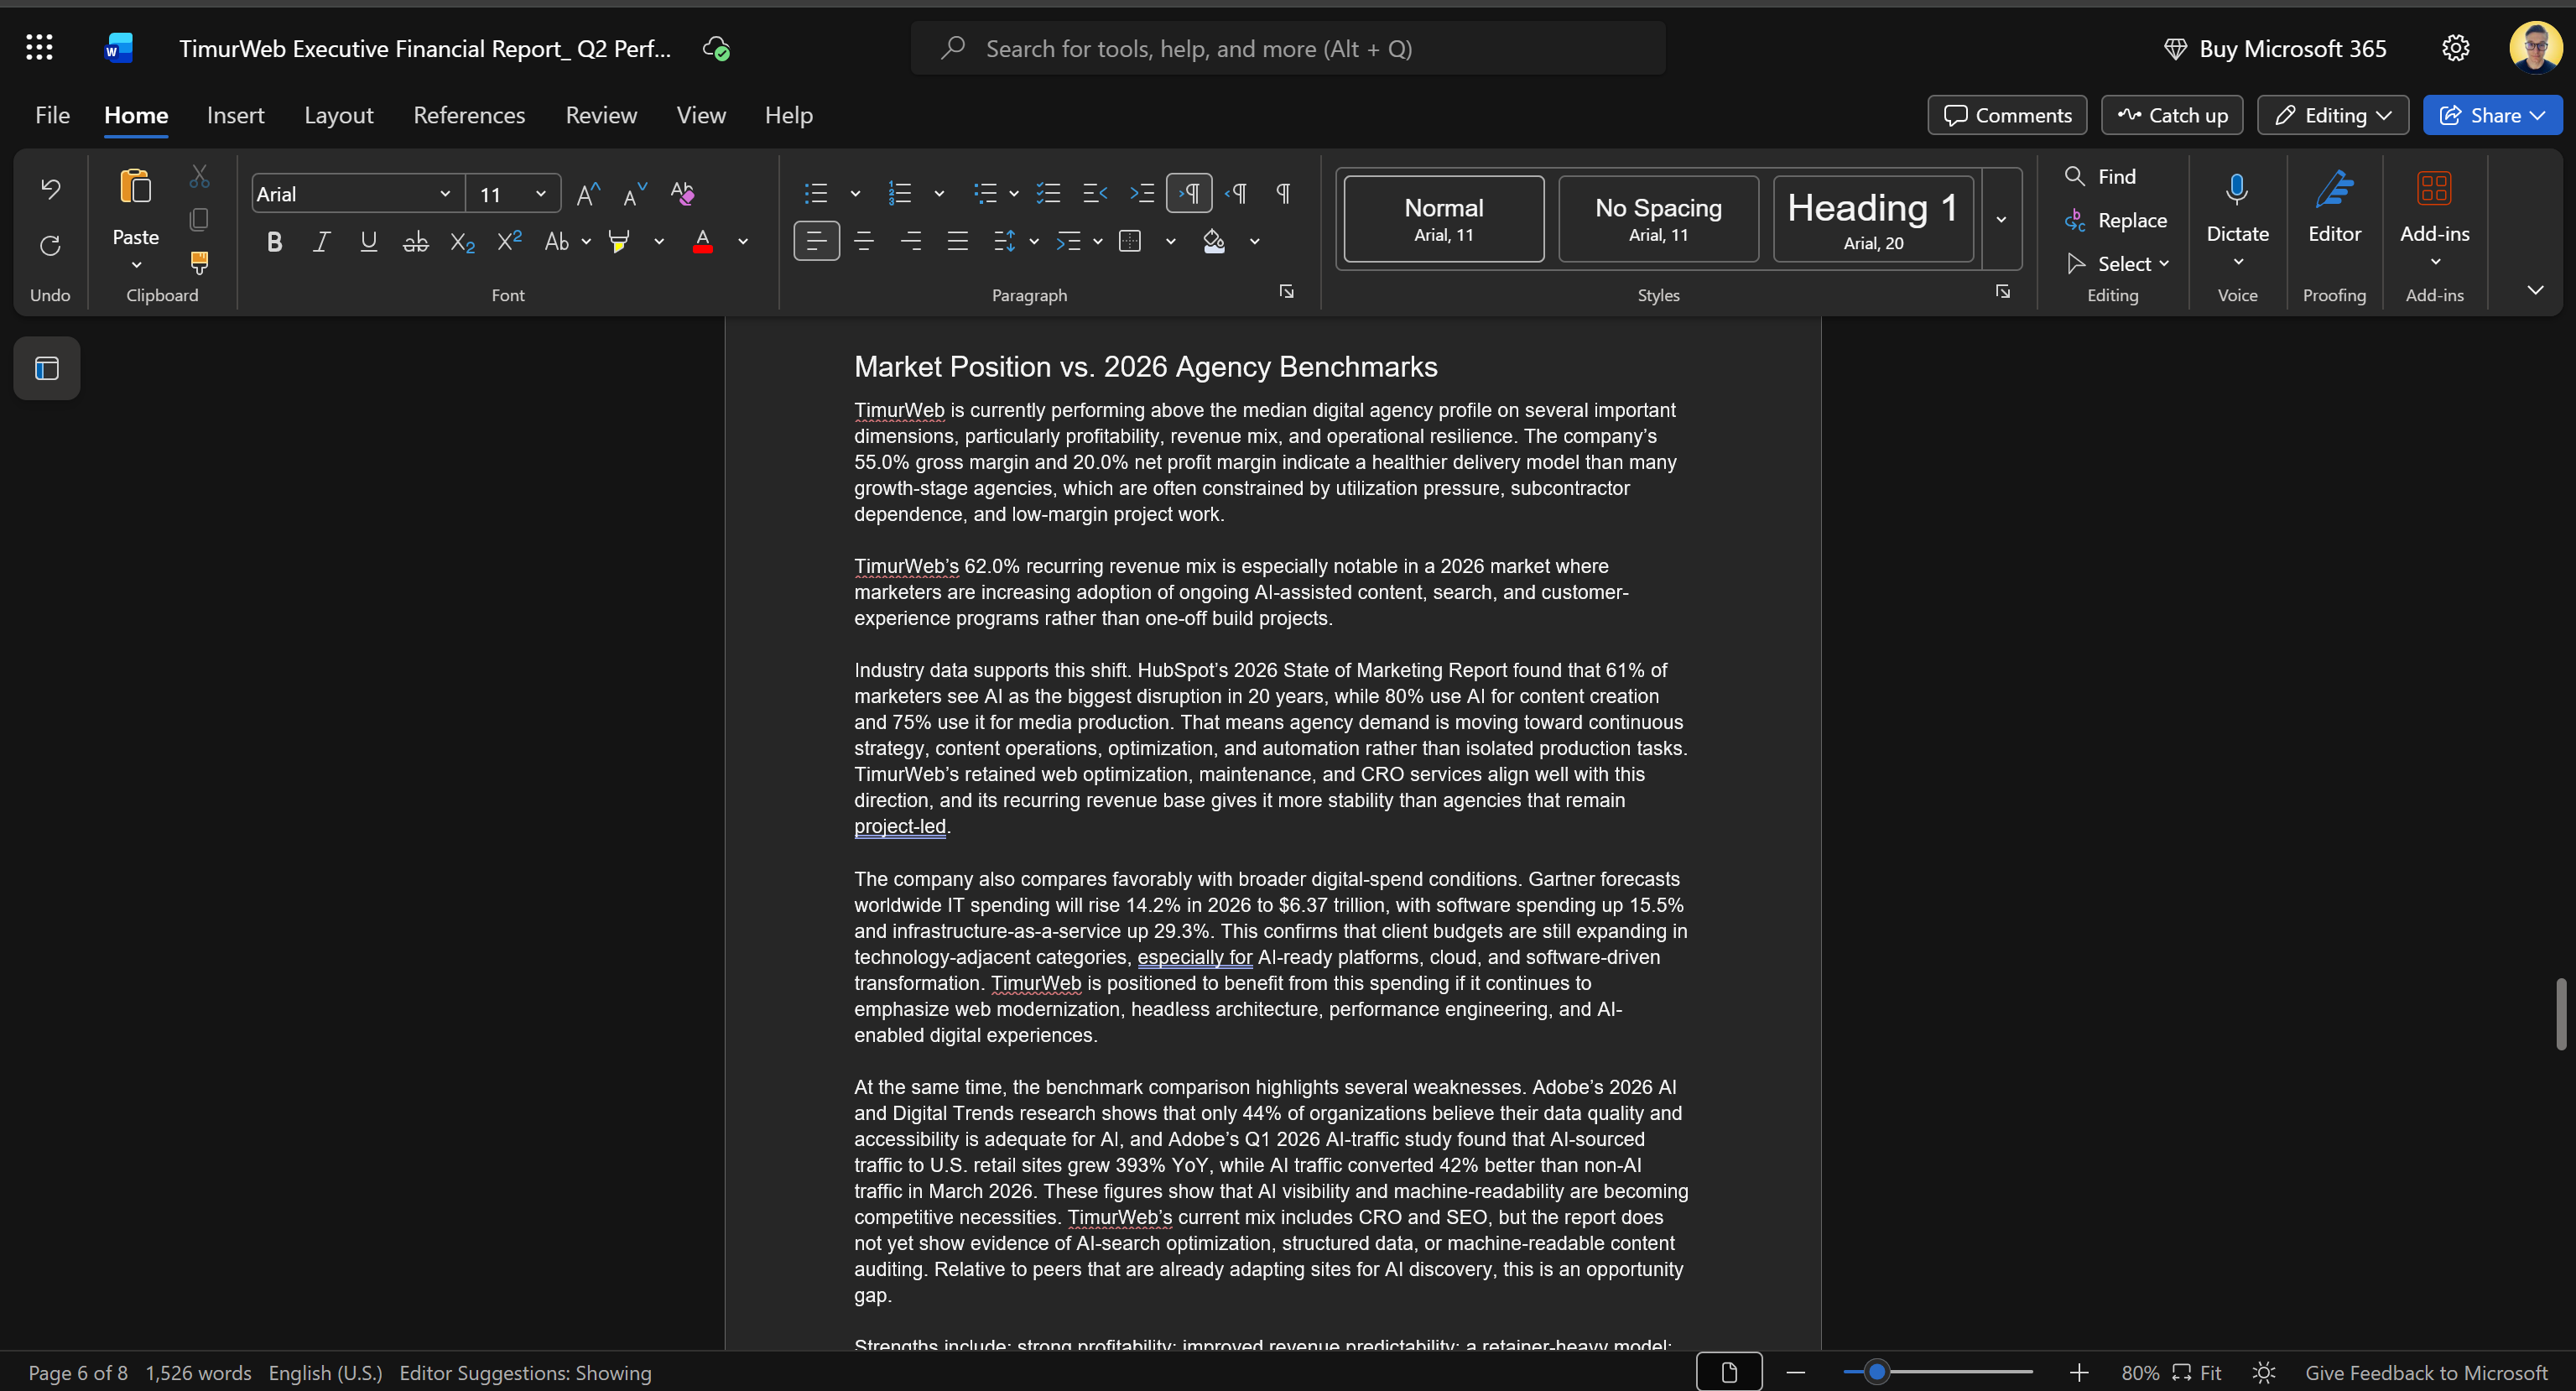Decrease paragraph indent

pos(1095,193)
